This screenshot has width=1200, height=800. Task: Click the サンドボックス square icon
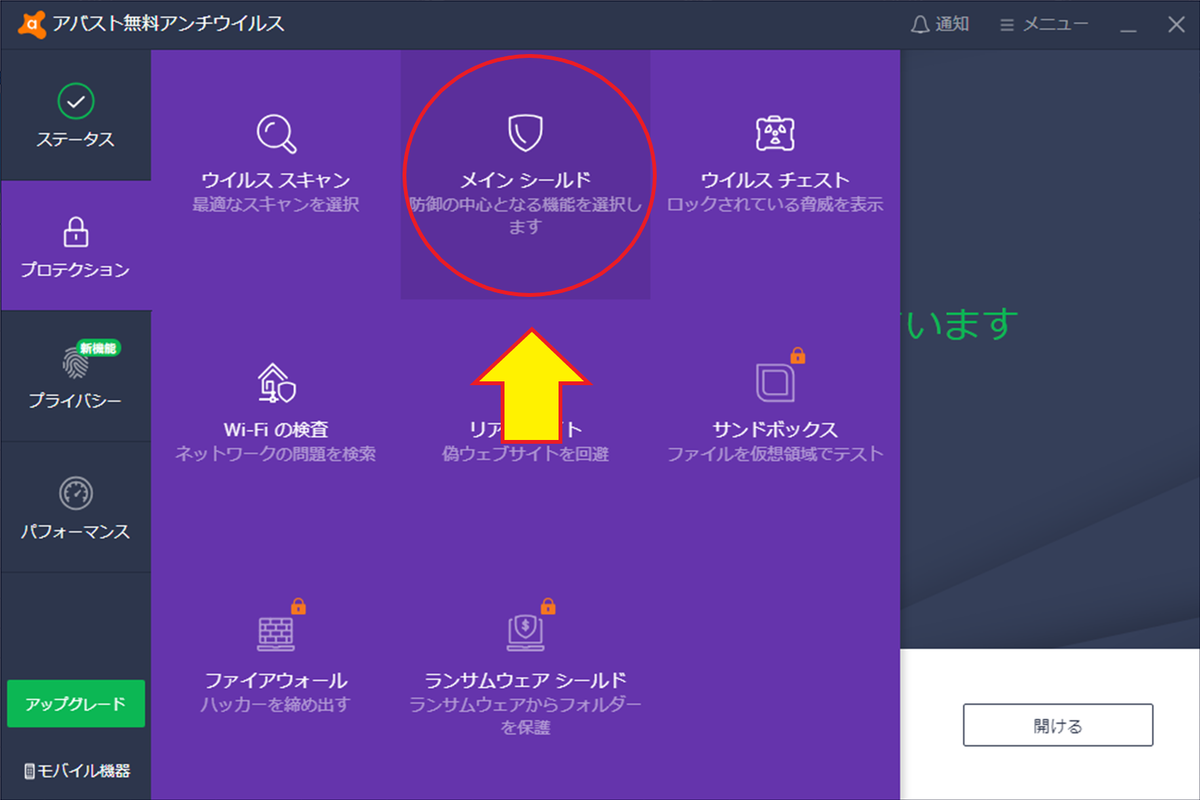click(775, 384)
